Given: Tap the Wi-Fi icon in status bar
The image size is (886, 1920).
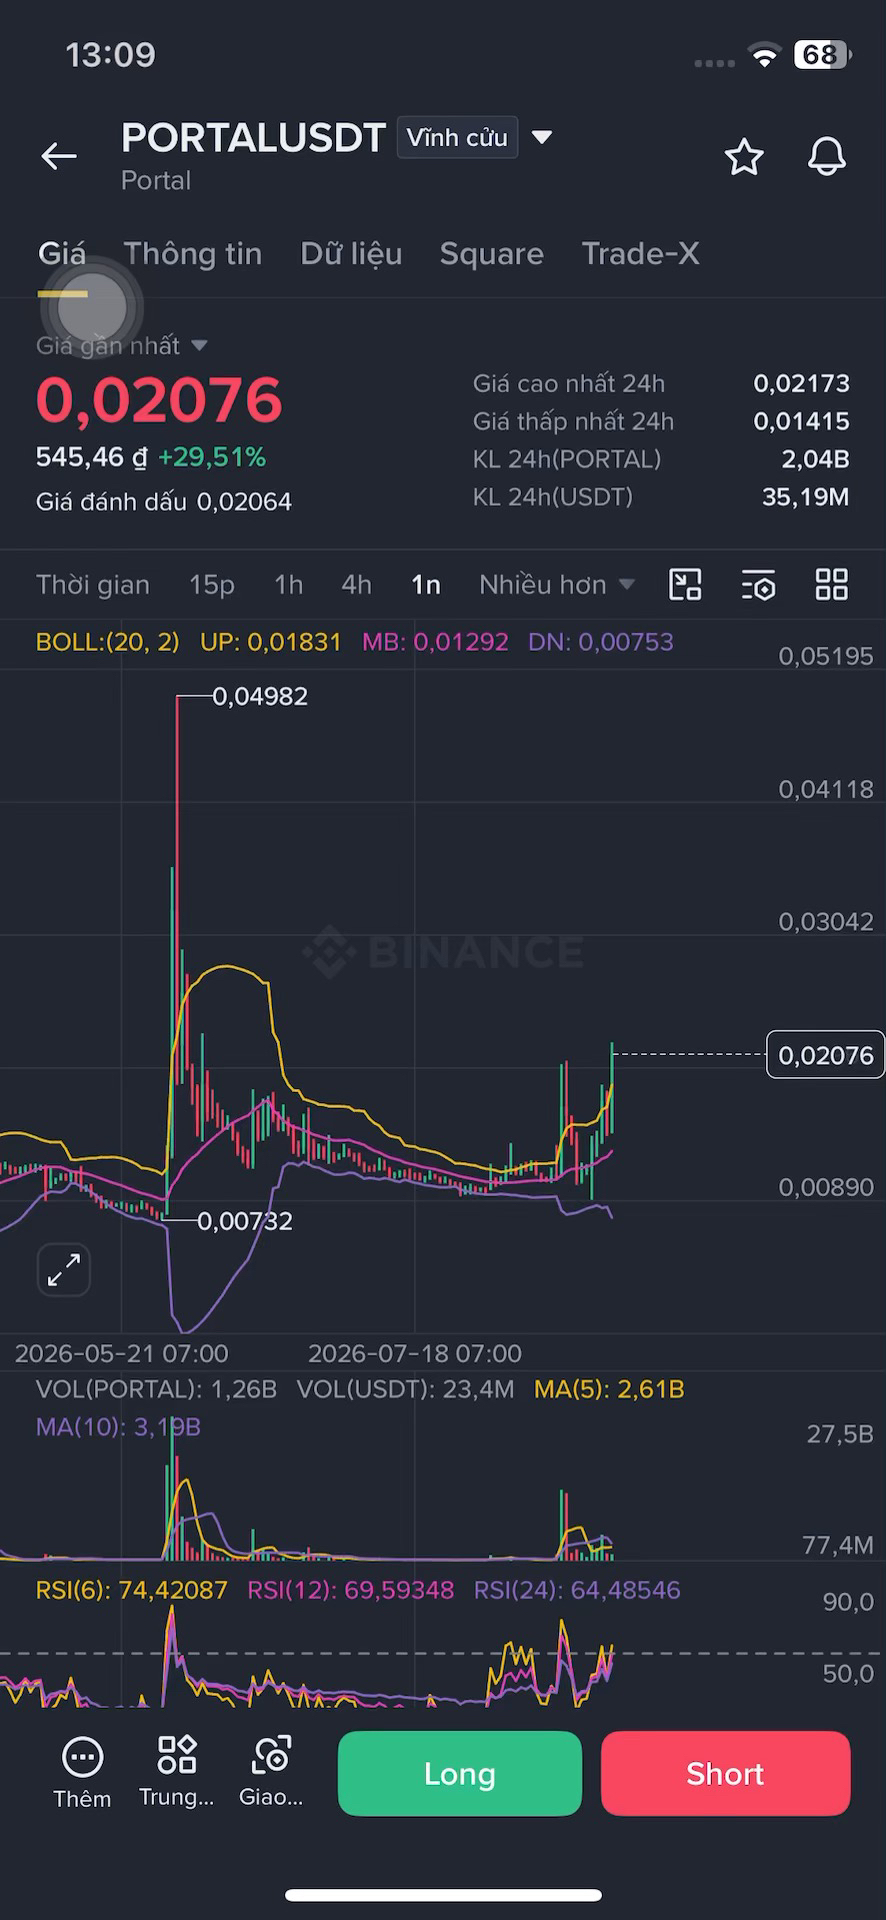Looking at the screenshot, I should click(x=765, y=56).
